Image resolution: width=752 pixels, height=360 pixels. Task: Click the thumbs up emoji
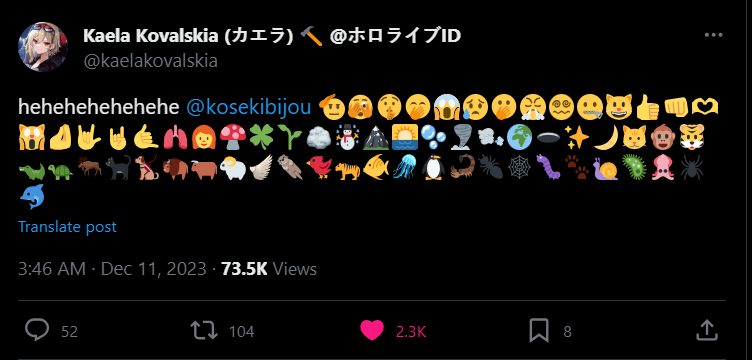(648, 108)
